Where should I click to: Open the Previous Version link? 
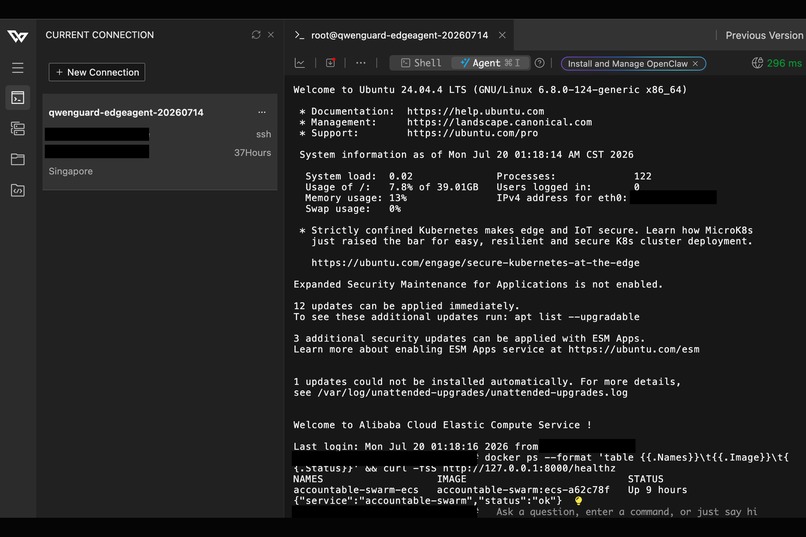click(764, 35)
